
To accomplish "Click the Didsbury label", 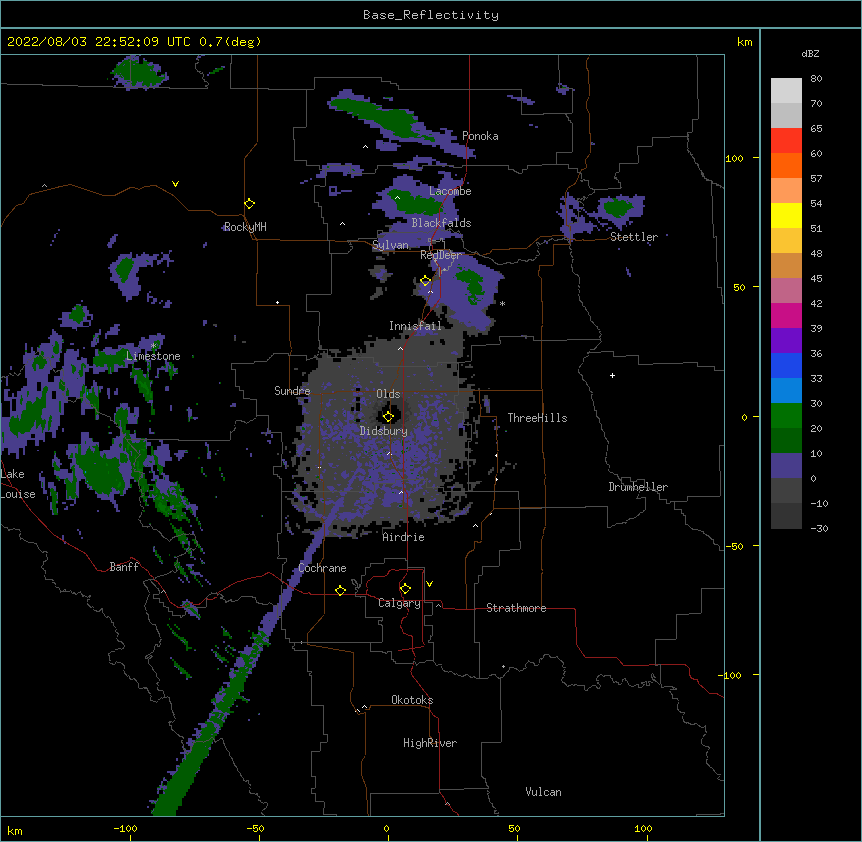I will (x=384, y=431).
